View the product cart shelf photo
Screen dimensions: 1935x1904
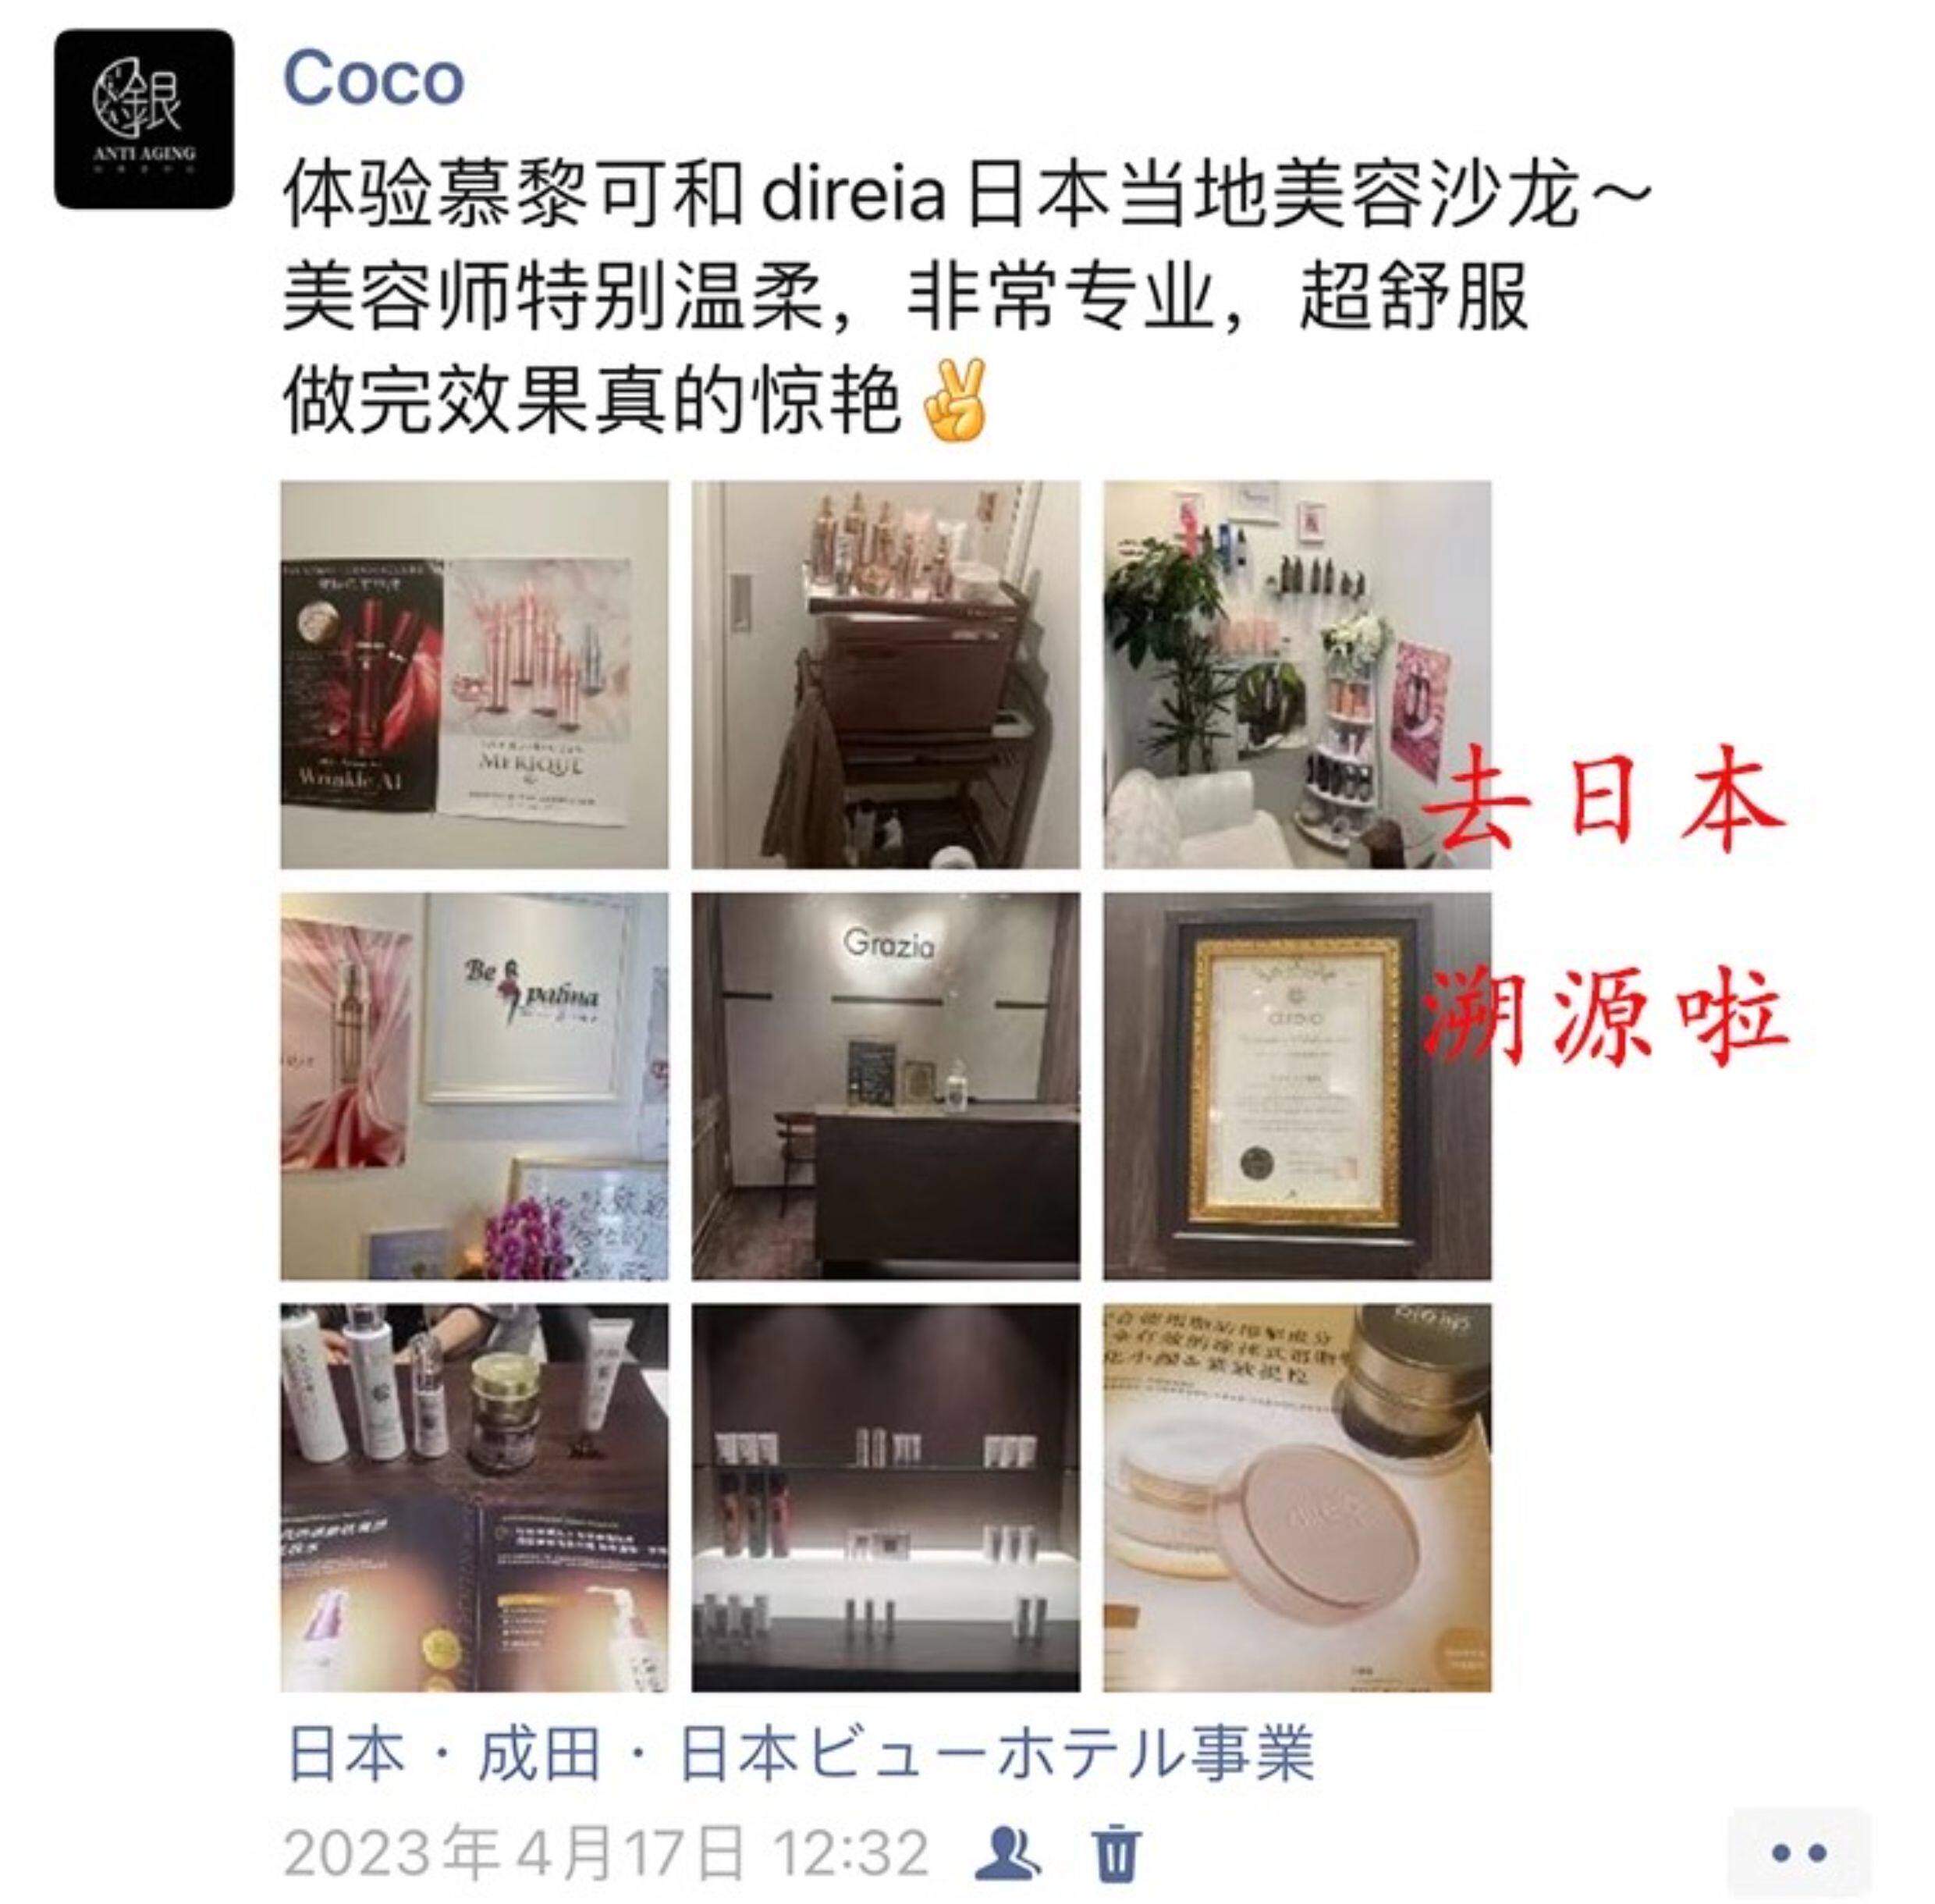point(886,675)
